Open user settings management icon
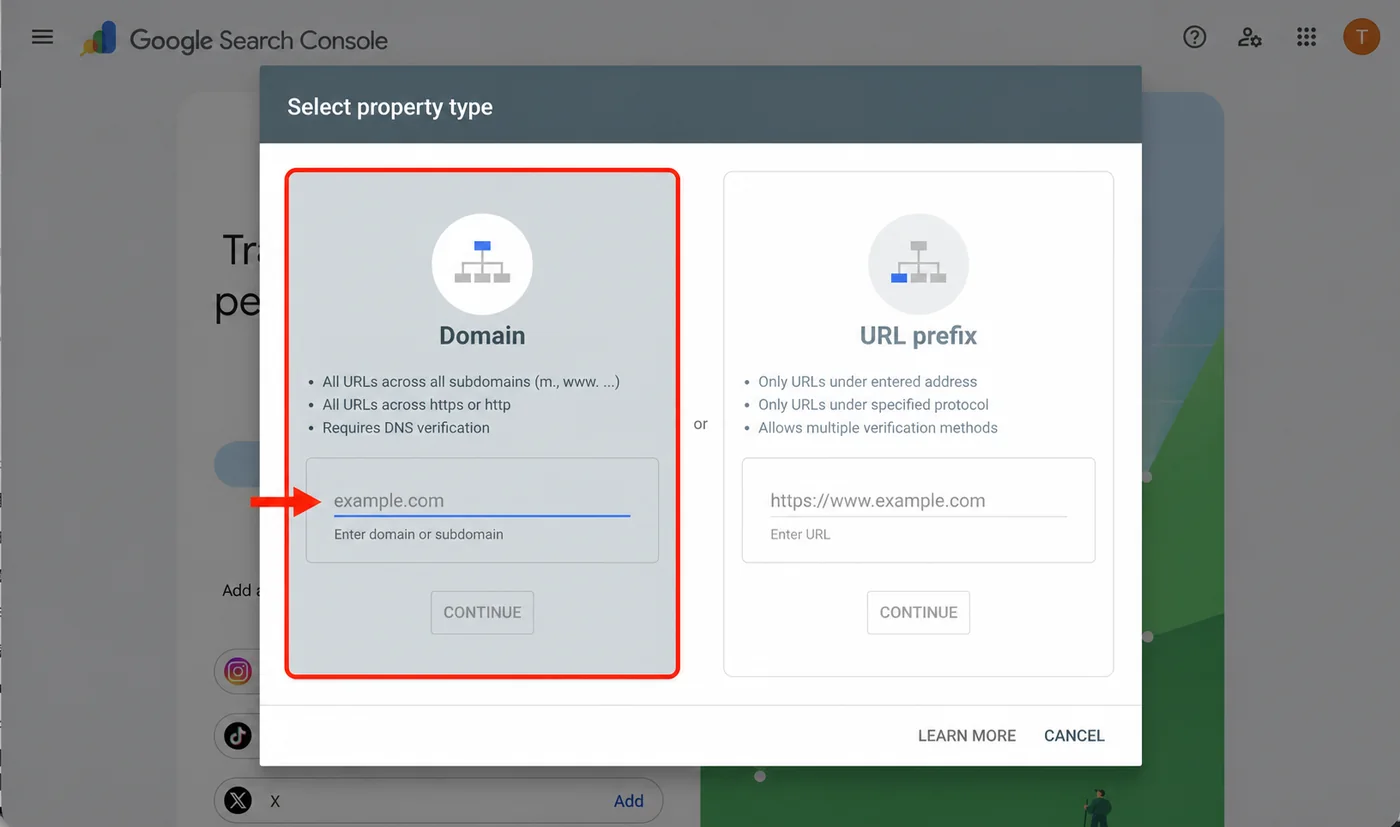1400x827 pixels. click(x=1250, y=38)
